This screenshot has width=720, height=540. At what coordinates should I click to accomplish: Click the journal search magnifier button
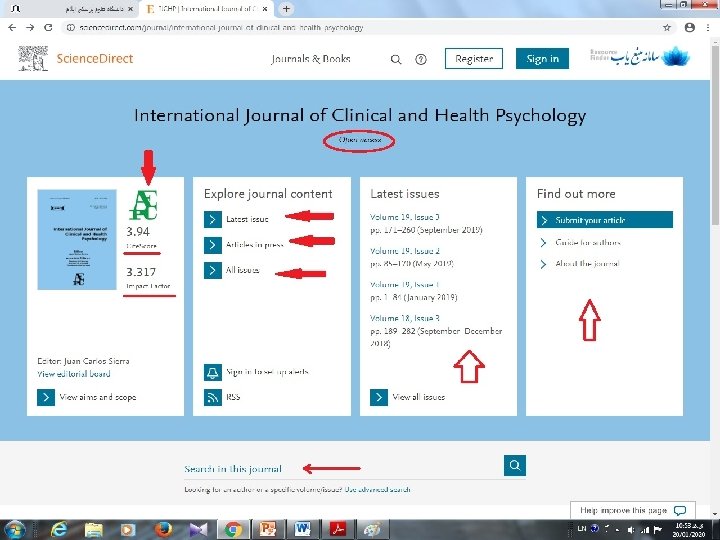(x=515, y=466)
